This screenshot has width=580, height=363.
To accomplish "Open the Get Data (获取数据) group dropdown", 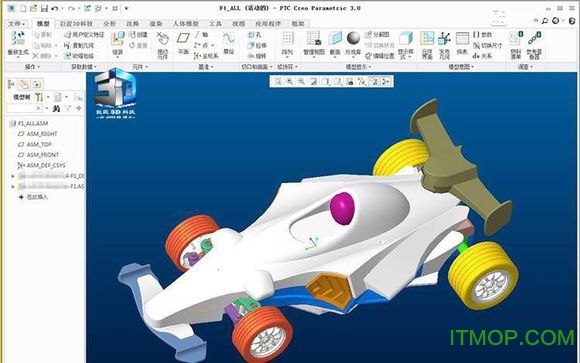I will click(x=84, y=67).
